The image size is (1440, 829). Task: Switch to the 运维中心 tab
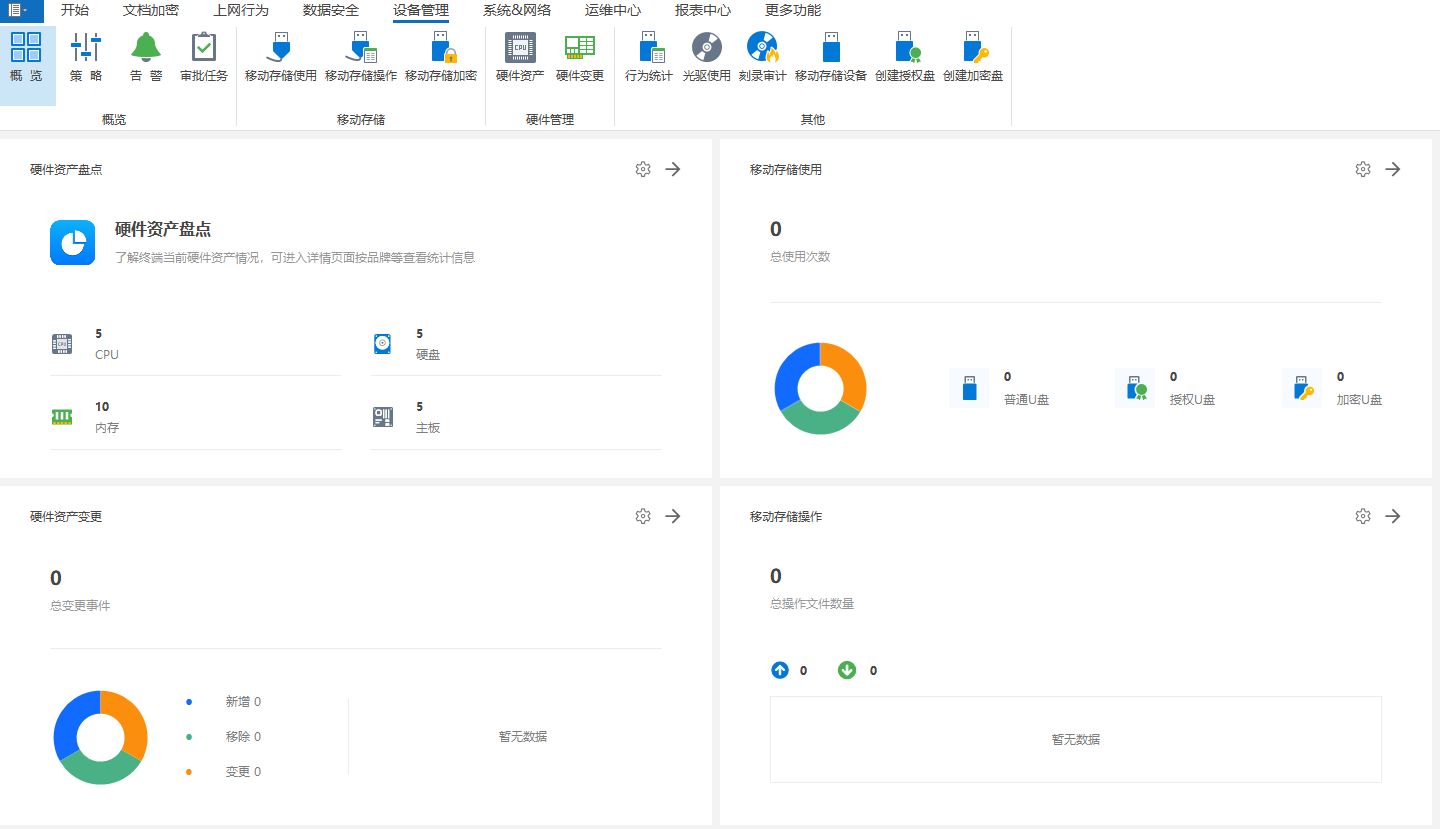pos(613,10)
